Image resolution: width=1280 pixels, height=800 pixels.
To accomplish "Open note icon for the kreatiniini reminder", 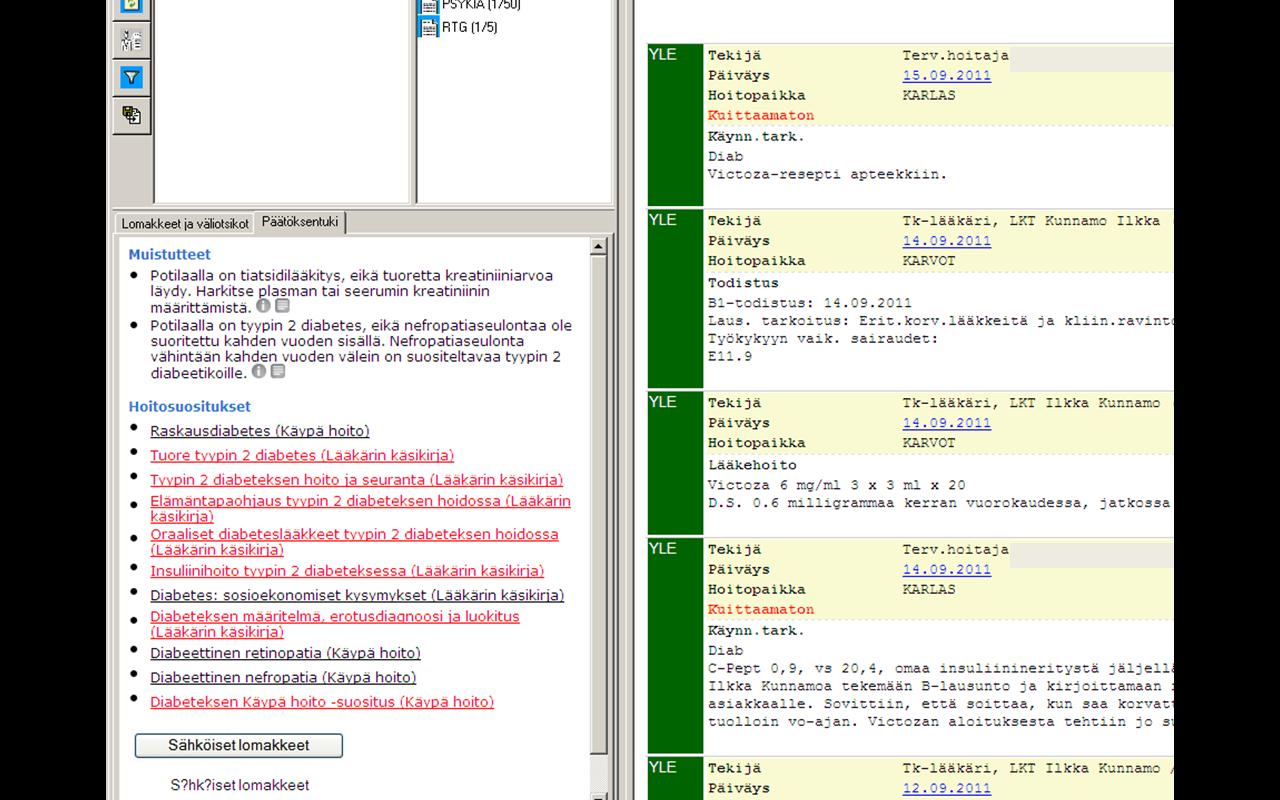I will (282, 306).
